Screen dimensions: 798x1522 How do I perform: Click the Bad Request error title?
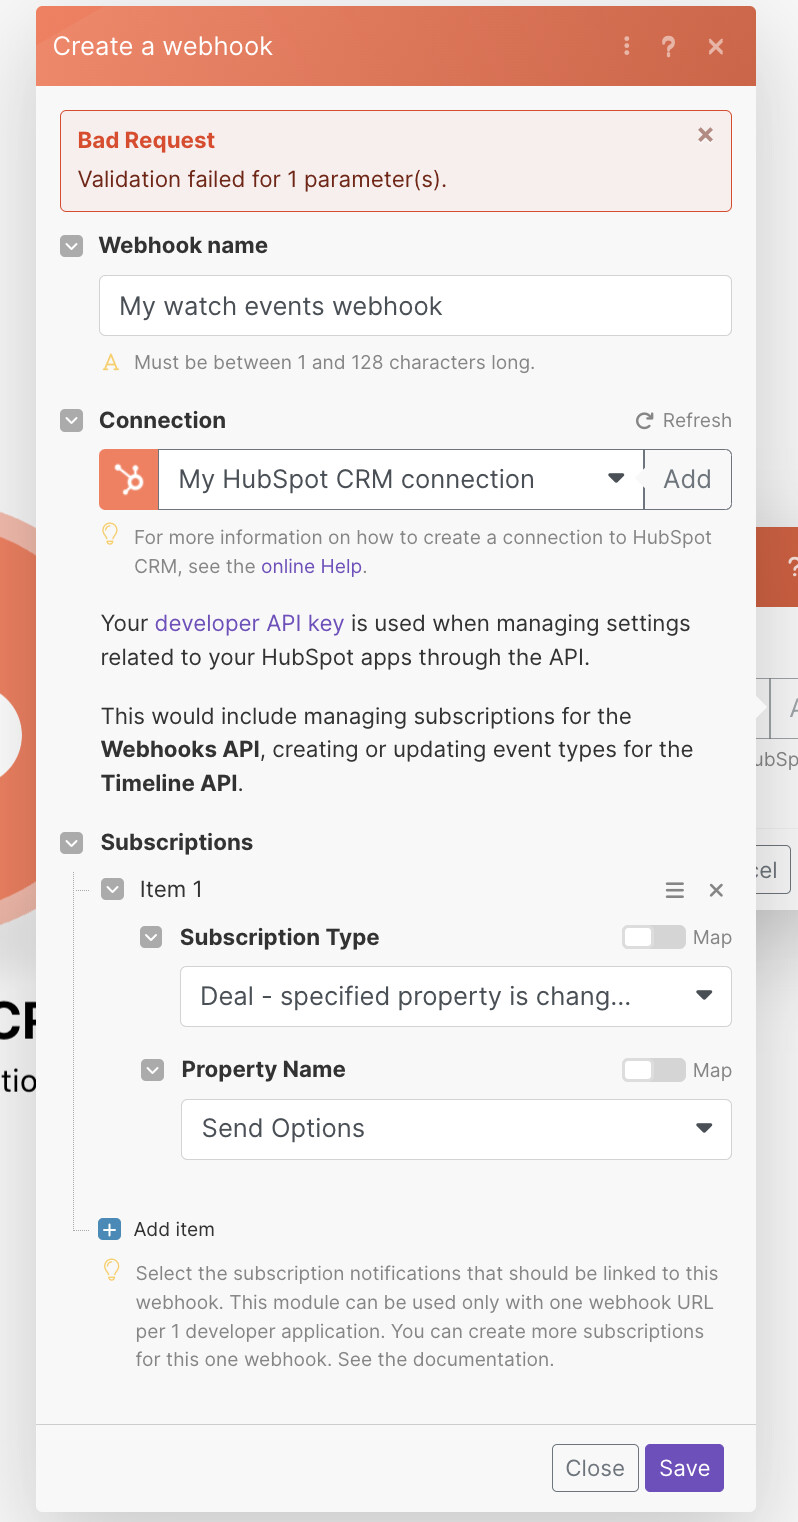click(146, 140)
